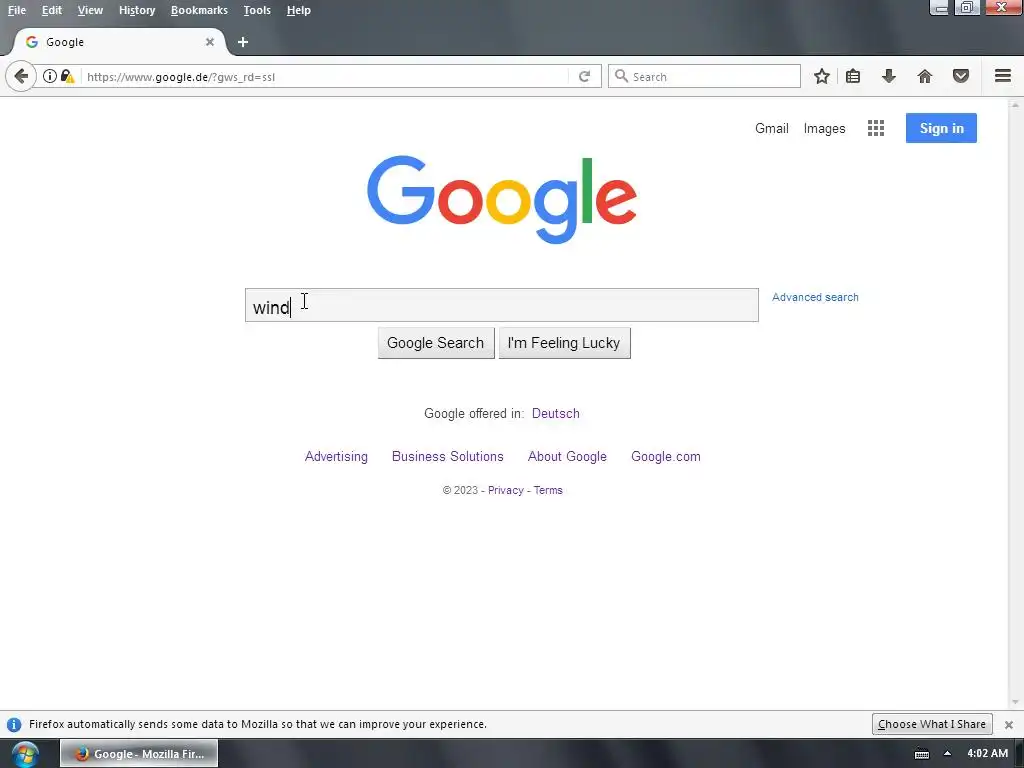Switch Google language to Deutsch
Image resolution: width=1024 pixels, height=768 pixels.
(x=556, y=413)
